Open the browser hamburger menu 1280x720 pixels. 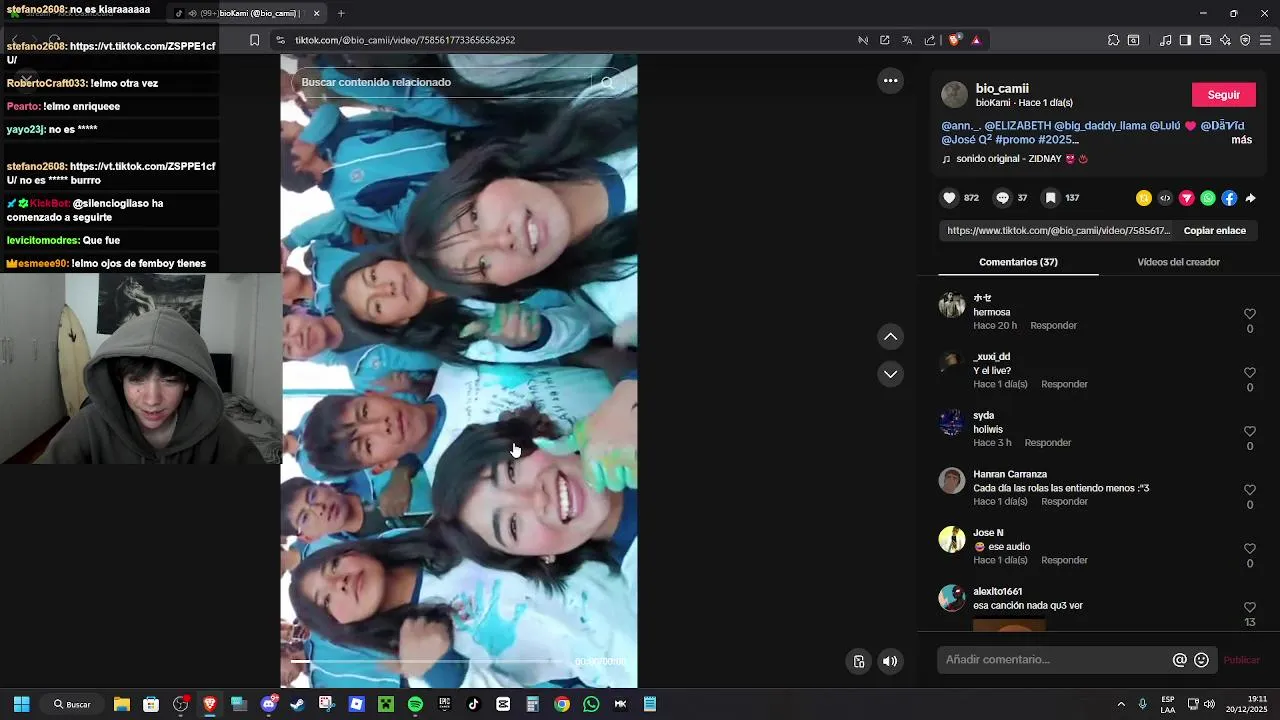click(x=1265, y=40)
